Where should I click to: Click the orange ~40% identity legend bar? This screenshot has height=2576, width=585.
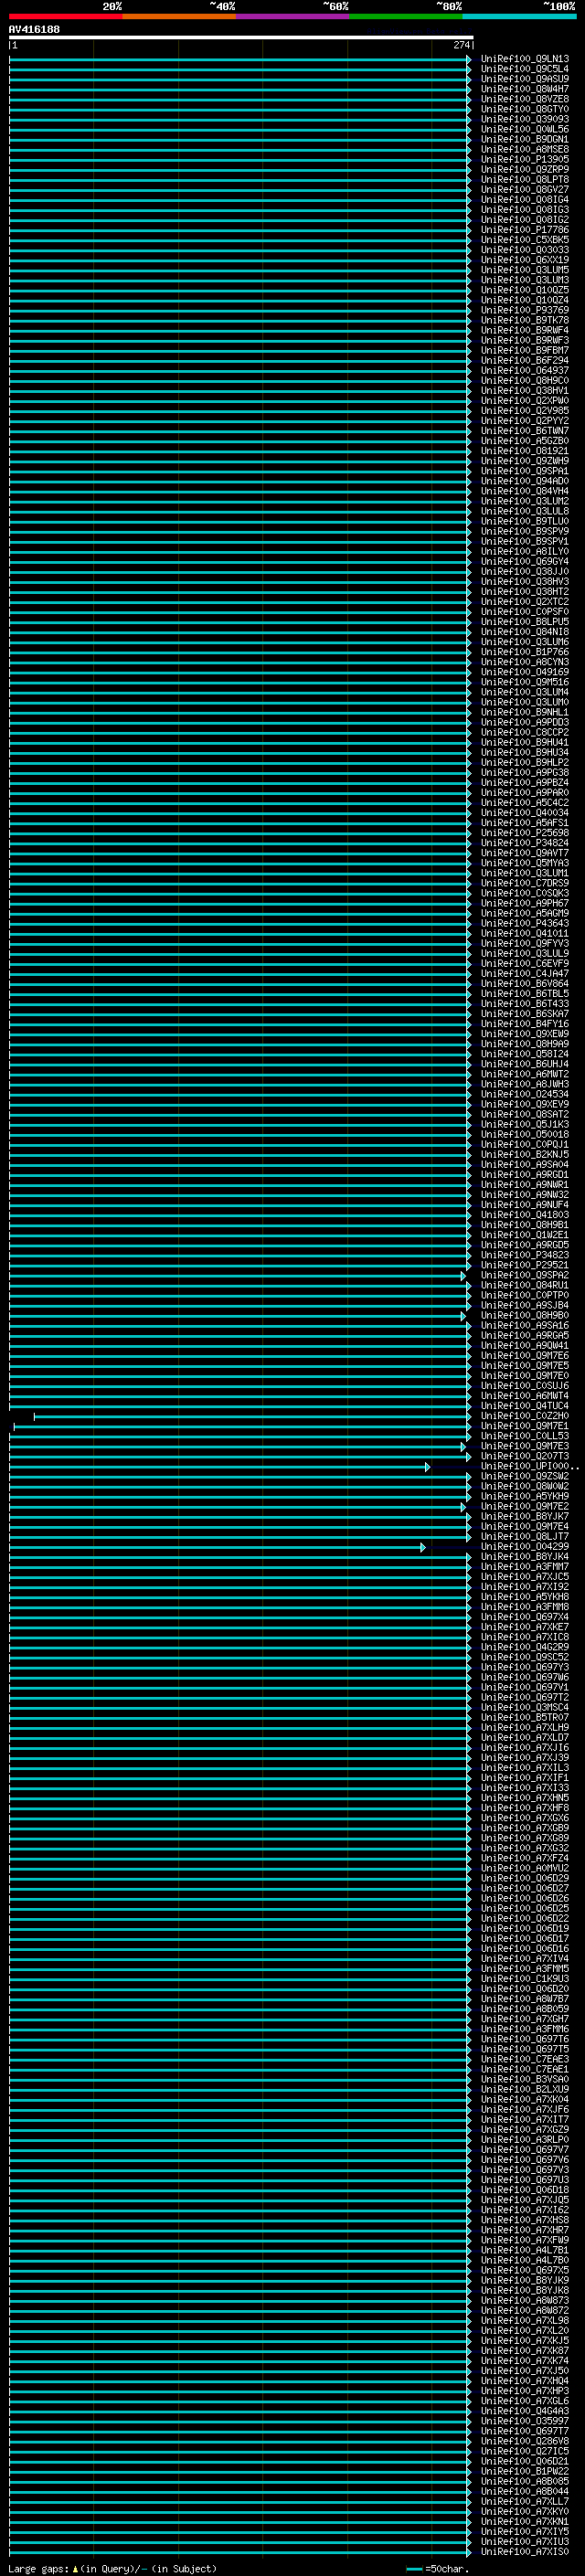coord(179,16)
